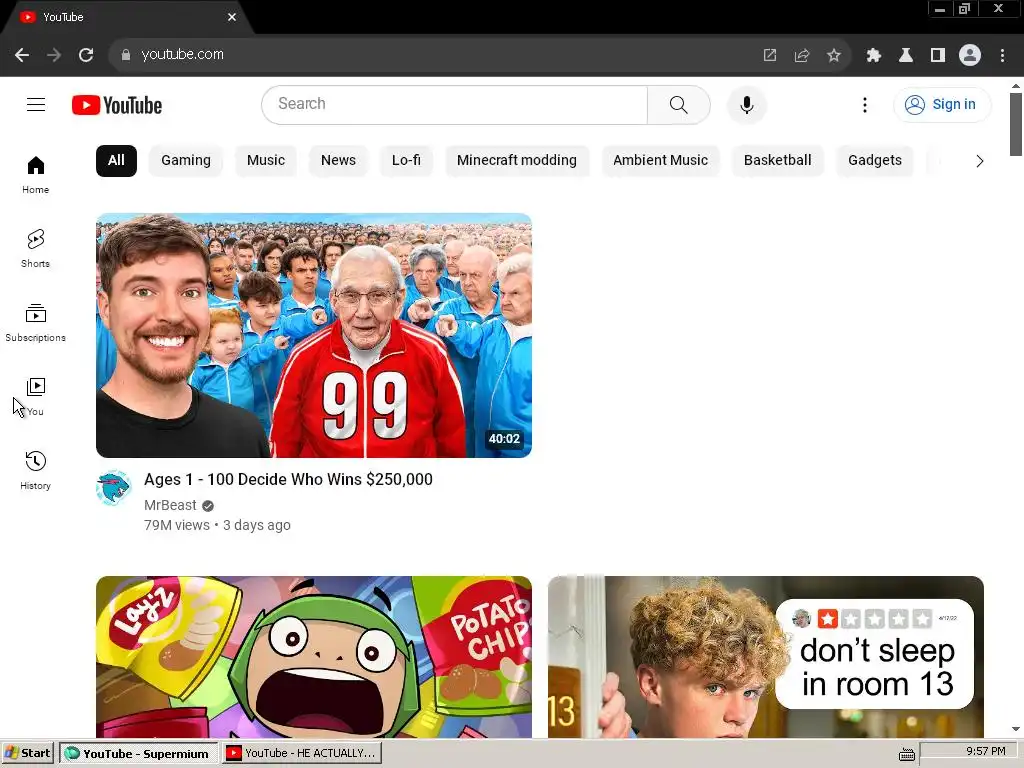
Task: Select the Ambient Music chip
Action: (x=660, y=161)
